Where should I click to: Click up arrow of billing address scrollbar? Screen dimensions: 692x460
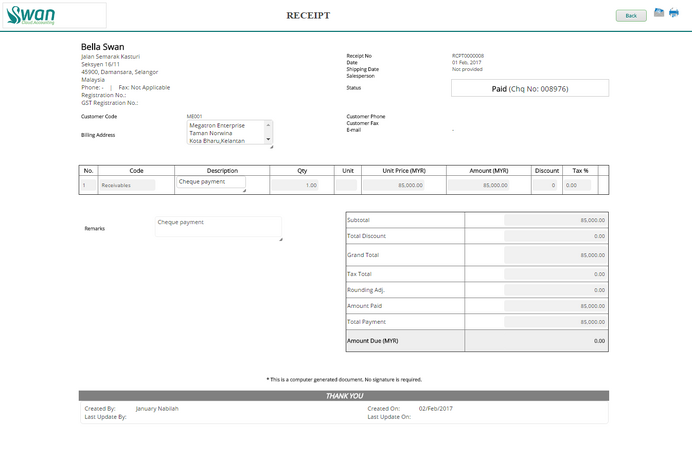click(x=268, y=125)
